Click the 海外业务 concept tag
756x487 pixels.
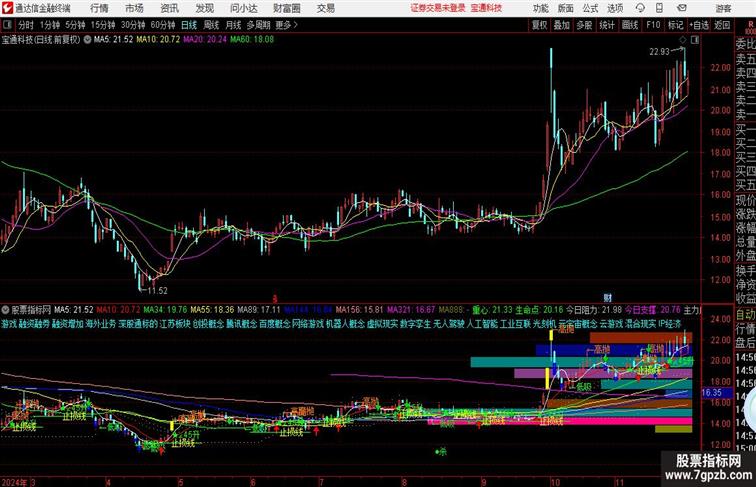point(101,324)
